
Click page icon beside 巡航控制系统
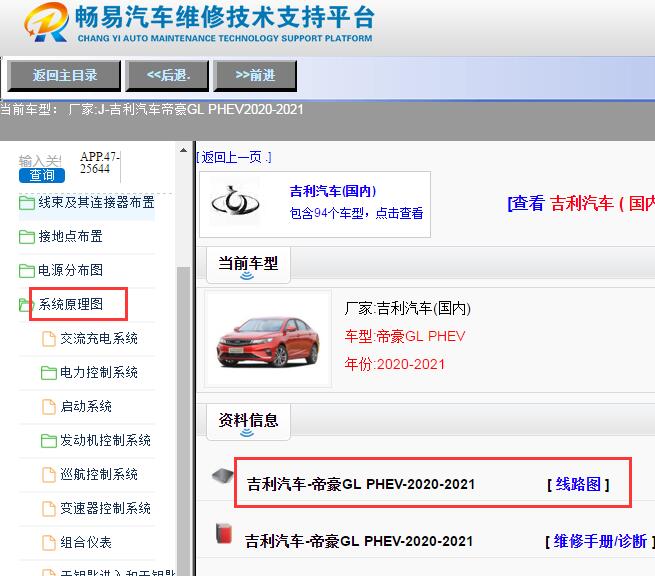tap(49, 475)
